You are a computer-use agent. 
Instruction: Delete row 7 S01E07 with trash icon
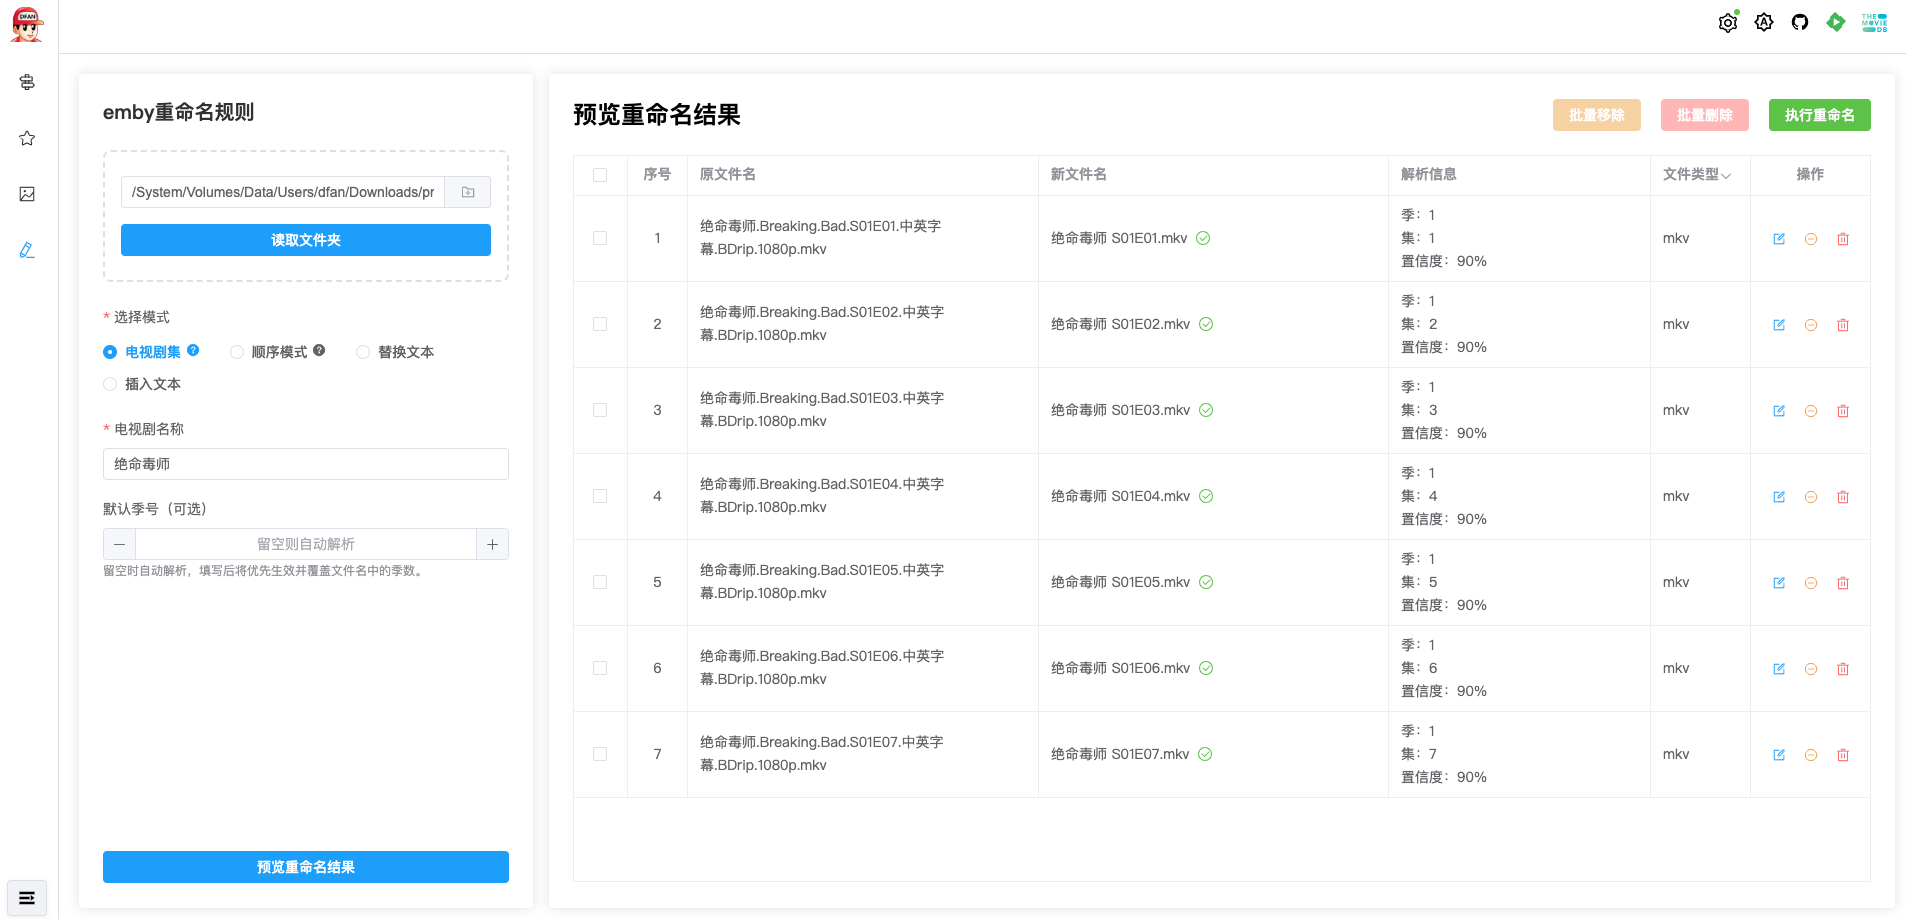click(1843, 755)
